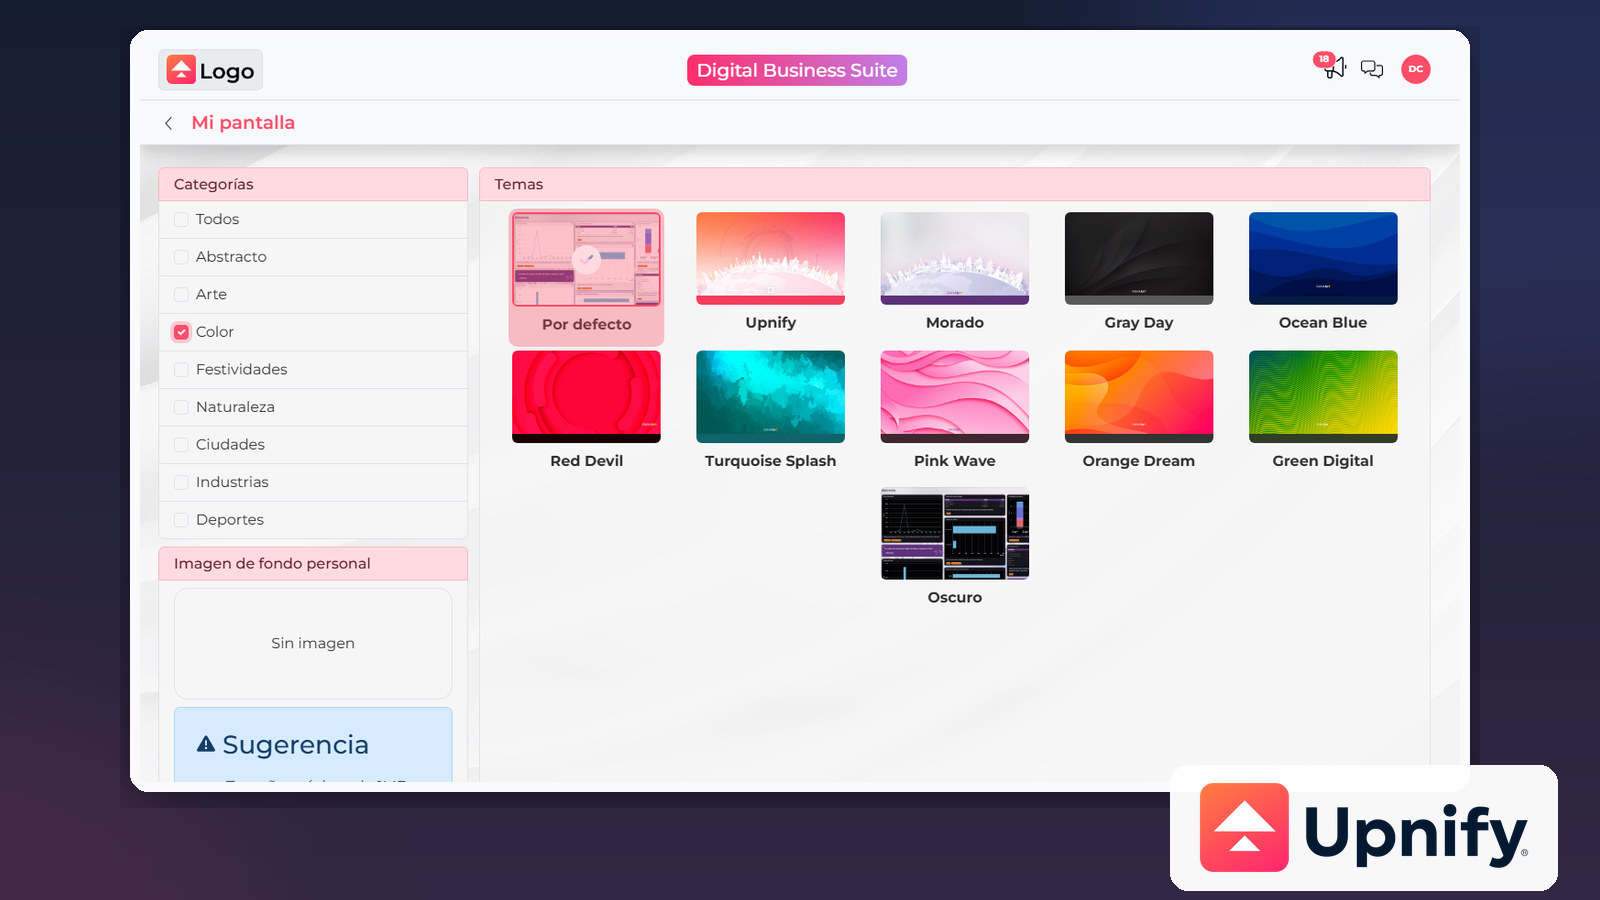
Task: Select the Turquoise Splash theme thumbnail
Action: 771,396
